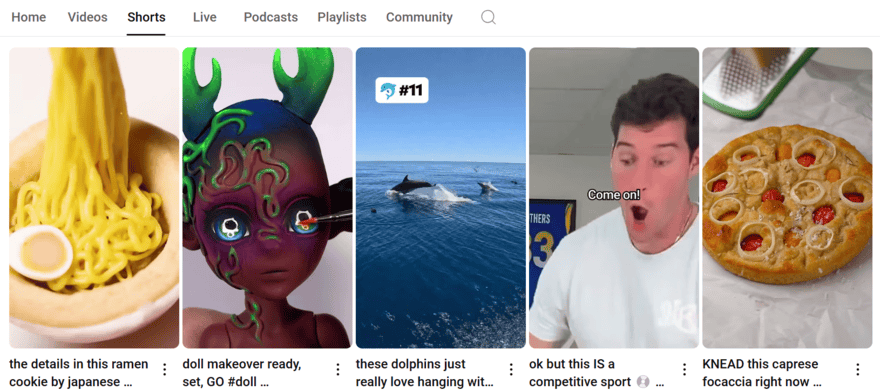Image resolution: width=880 pixels, height=391 pixels.
Task: Open the Home tab
Action: point(29,17)
